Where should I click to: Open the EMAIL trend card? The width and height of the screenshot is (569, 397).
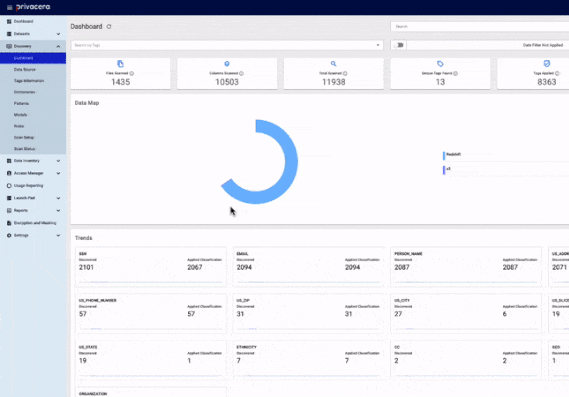click(x=308, y=267)
